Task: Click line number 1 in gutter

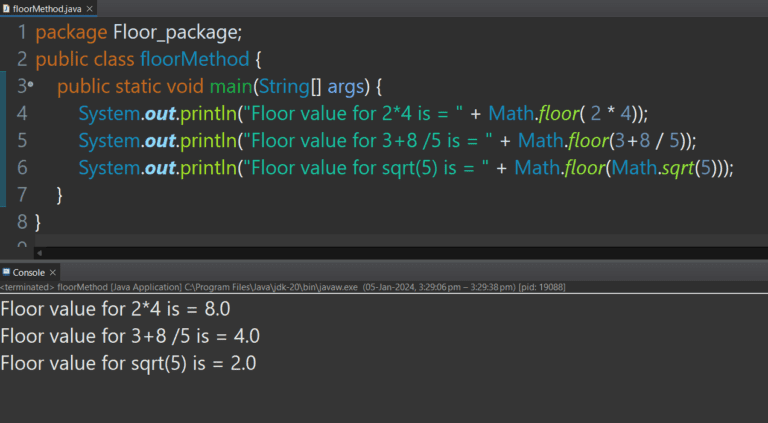Action: coord(23,32)
